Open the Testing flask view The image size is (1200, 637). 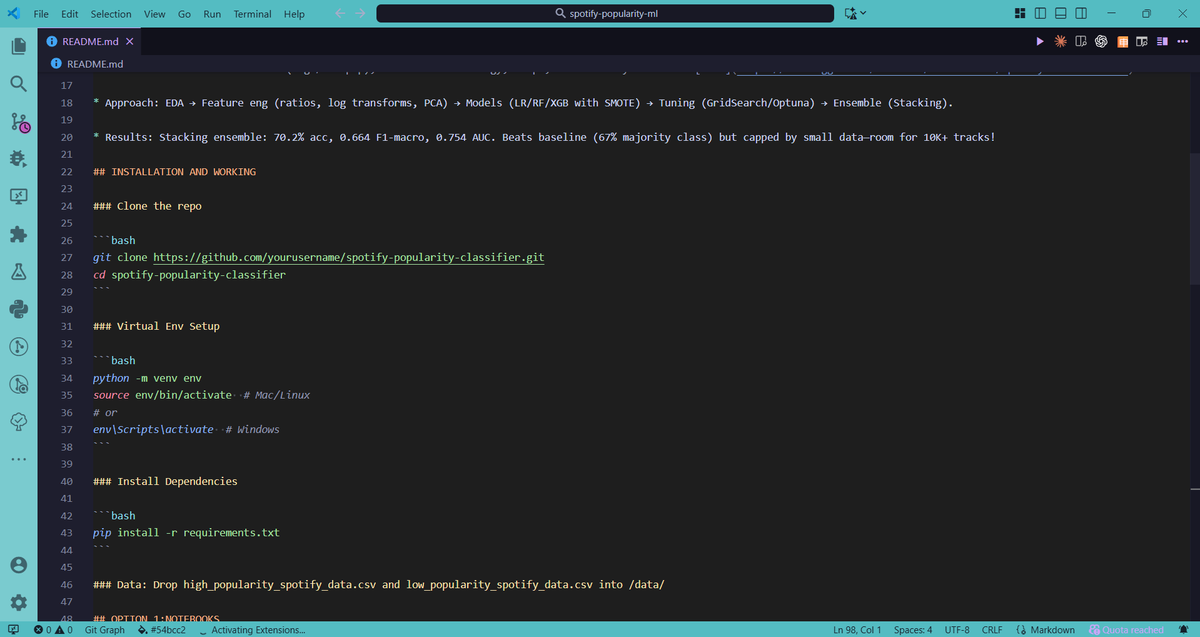(x=18, y=271)
